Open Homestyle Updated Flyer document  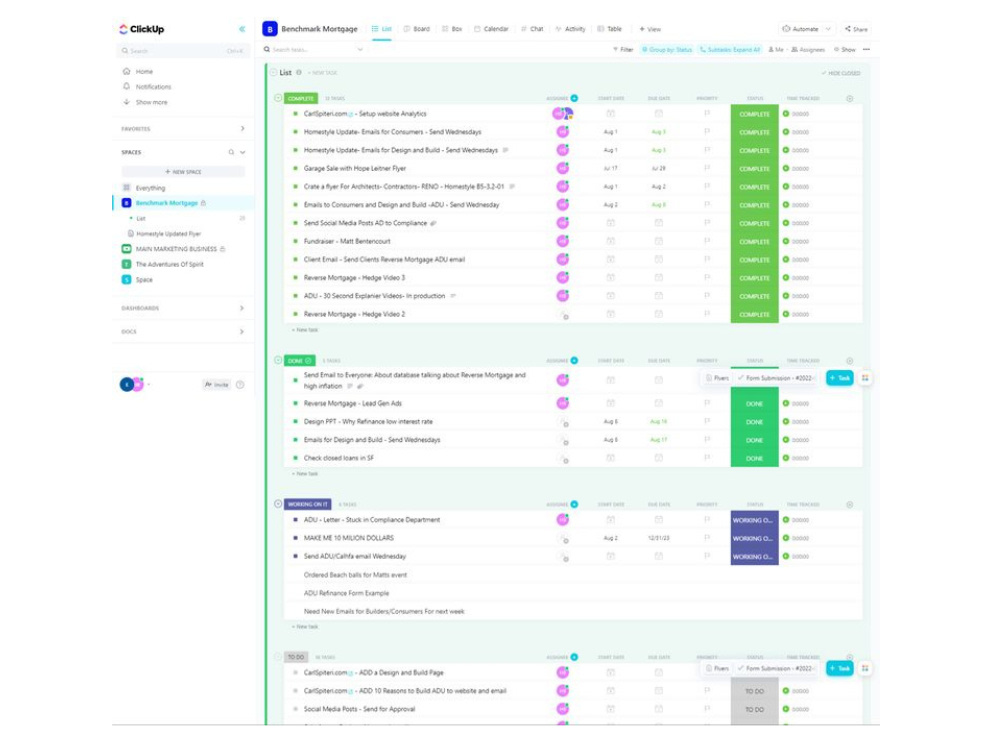pos(168,233)
